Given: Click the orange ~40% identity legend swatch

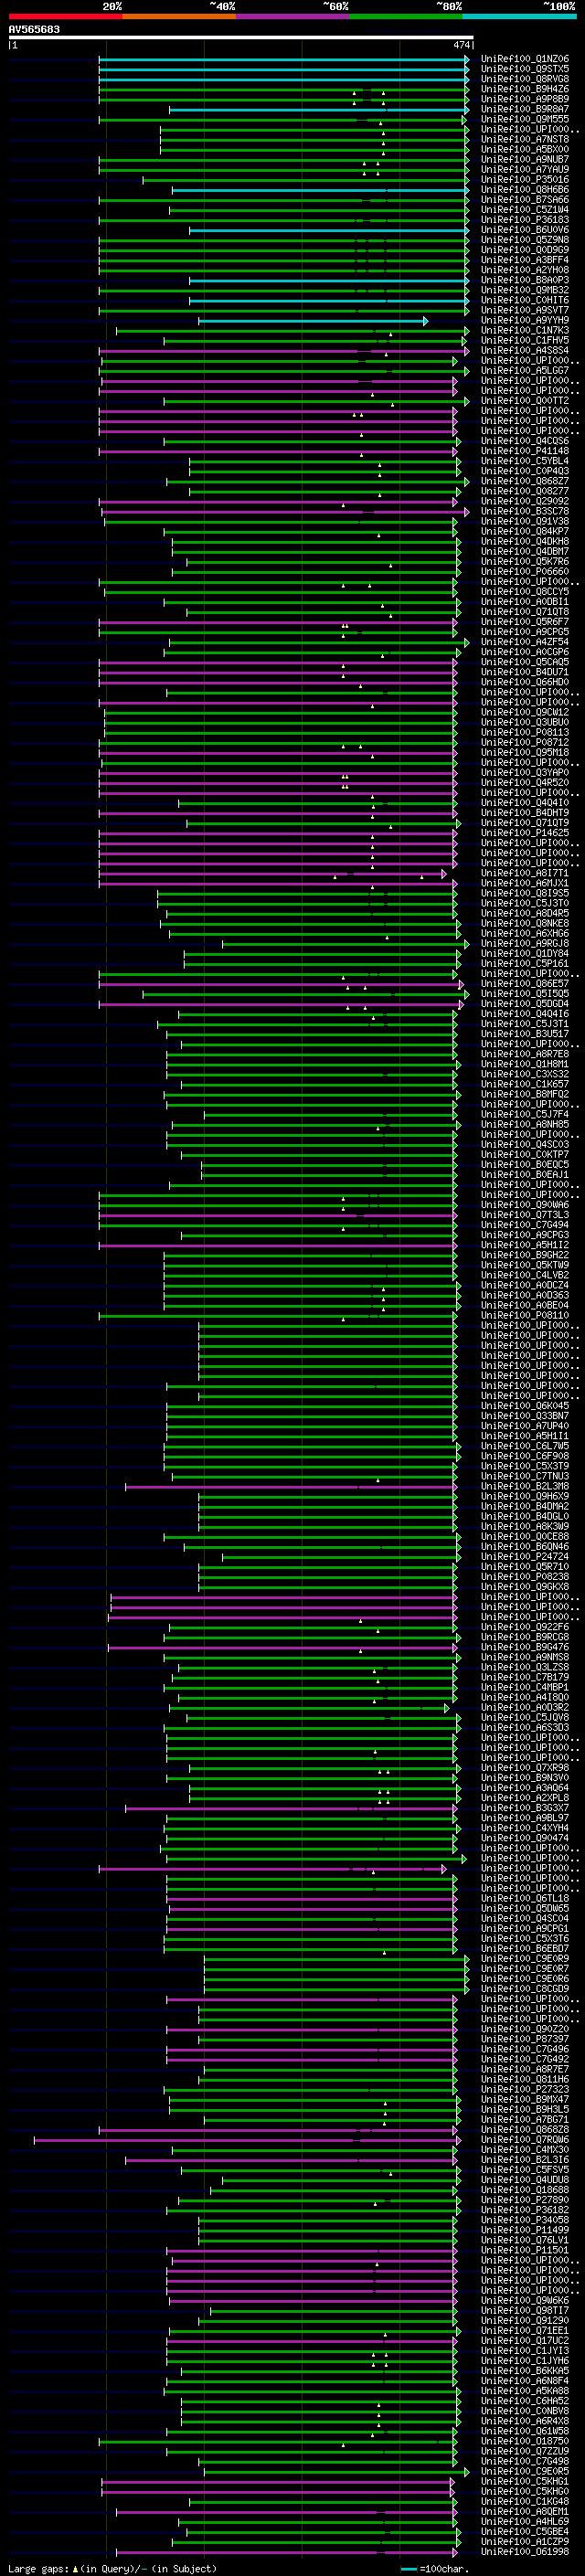Looking at the screenshot, I should pos(179,16).
